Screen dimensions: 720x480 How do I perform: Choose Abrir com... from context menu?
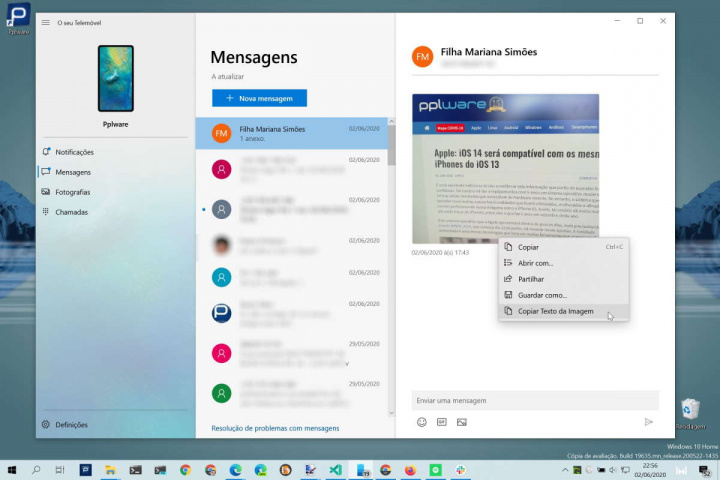535,263
